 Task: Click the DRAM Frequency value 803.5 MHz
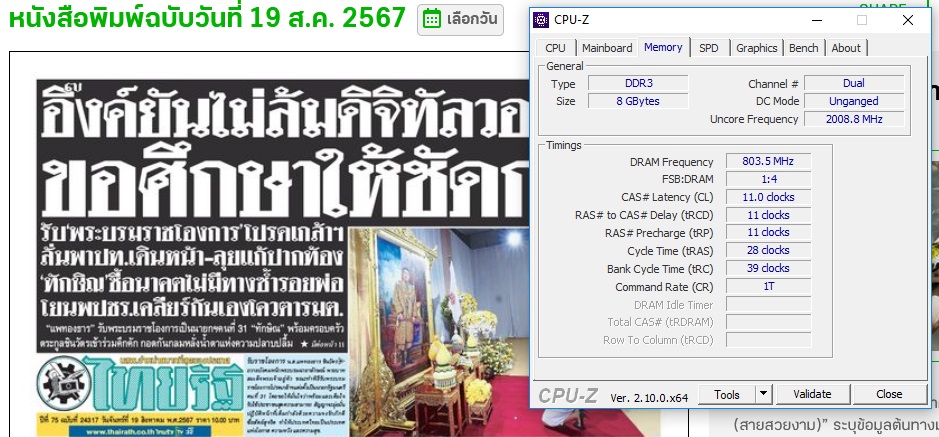coord(768,162)
